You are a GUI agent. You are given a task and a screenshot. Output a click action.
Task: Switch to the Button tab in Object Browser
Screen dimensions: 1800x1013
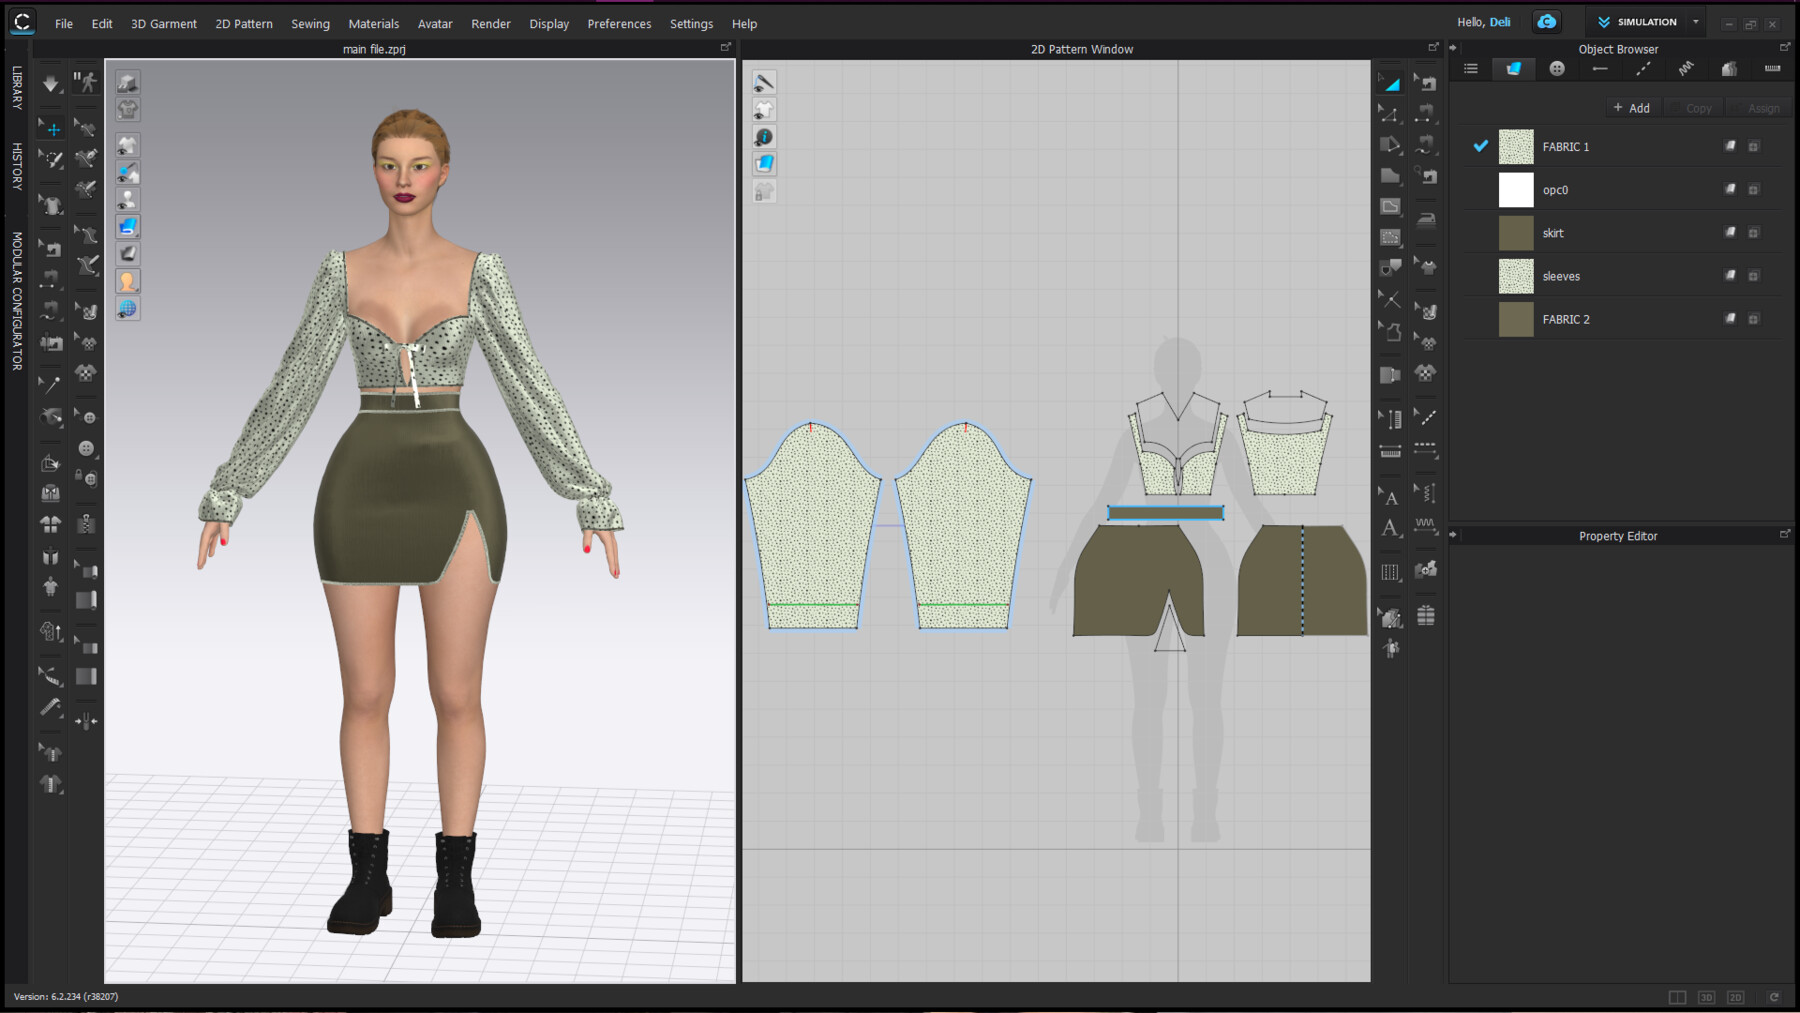coord(1556,68)
